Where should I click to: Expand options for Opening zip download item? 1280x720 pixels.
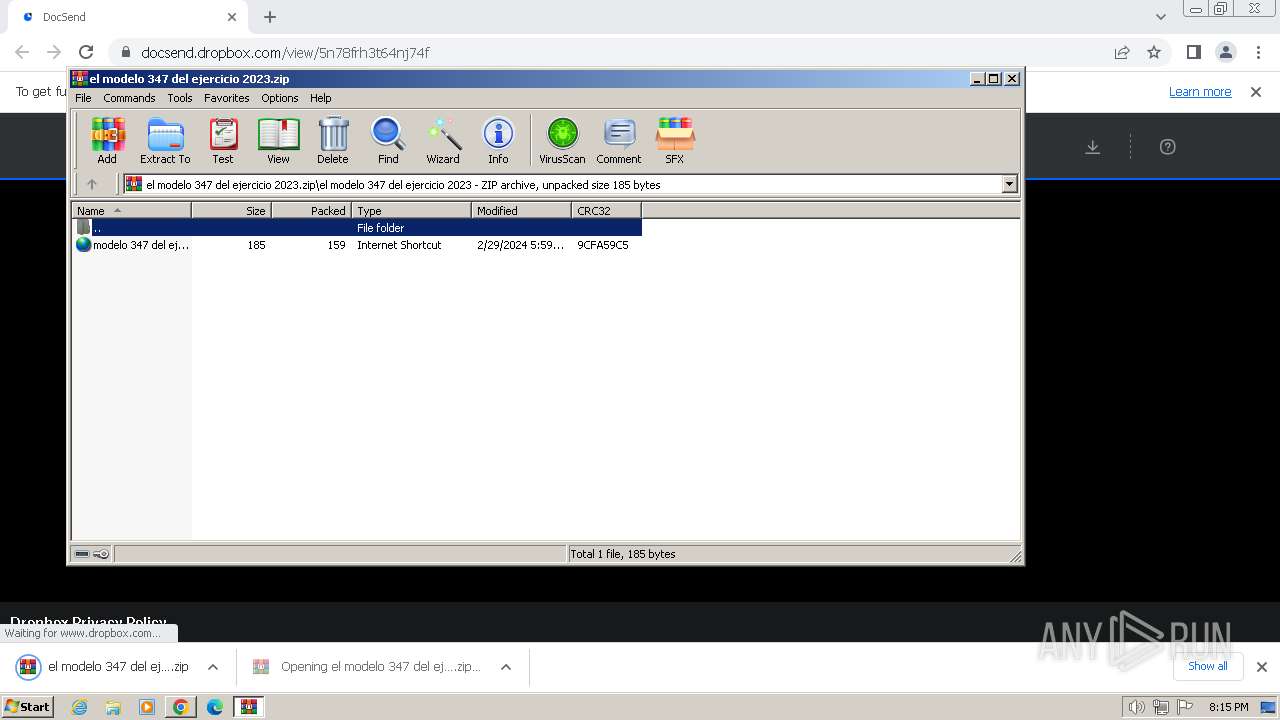tap(506, 667)
